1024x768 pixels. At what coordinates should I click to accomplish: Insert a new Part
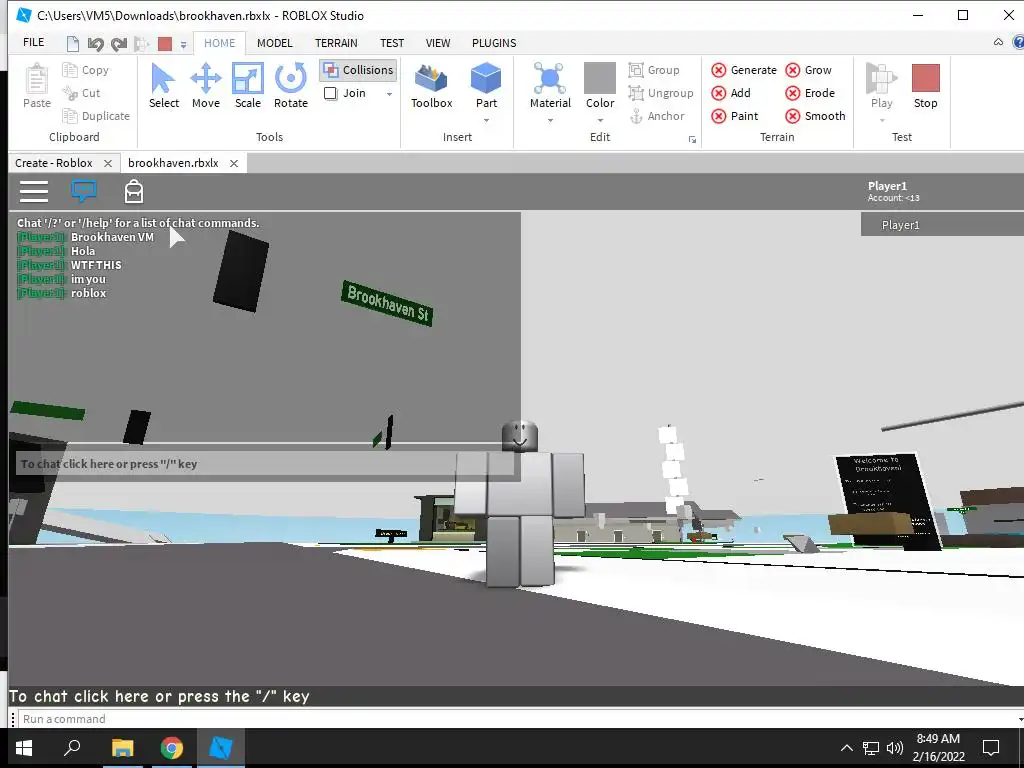click(486, 86)
